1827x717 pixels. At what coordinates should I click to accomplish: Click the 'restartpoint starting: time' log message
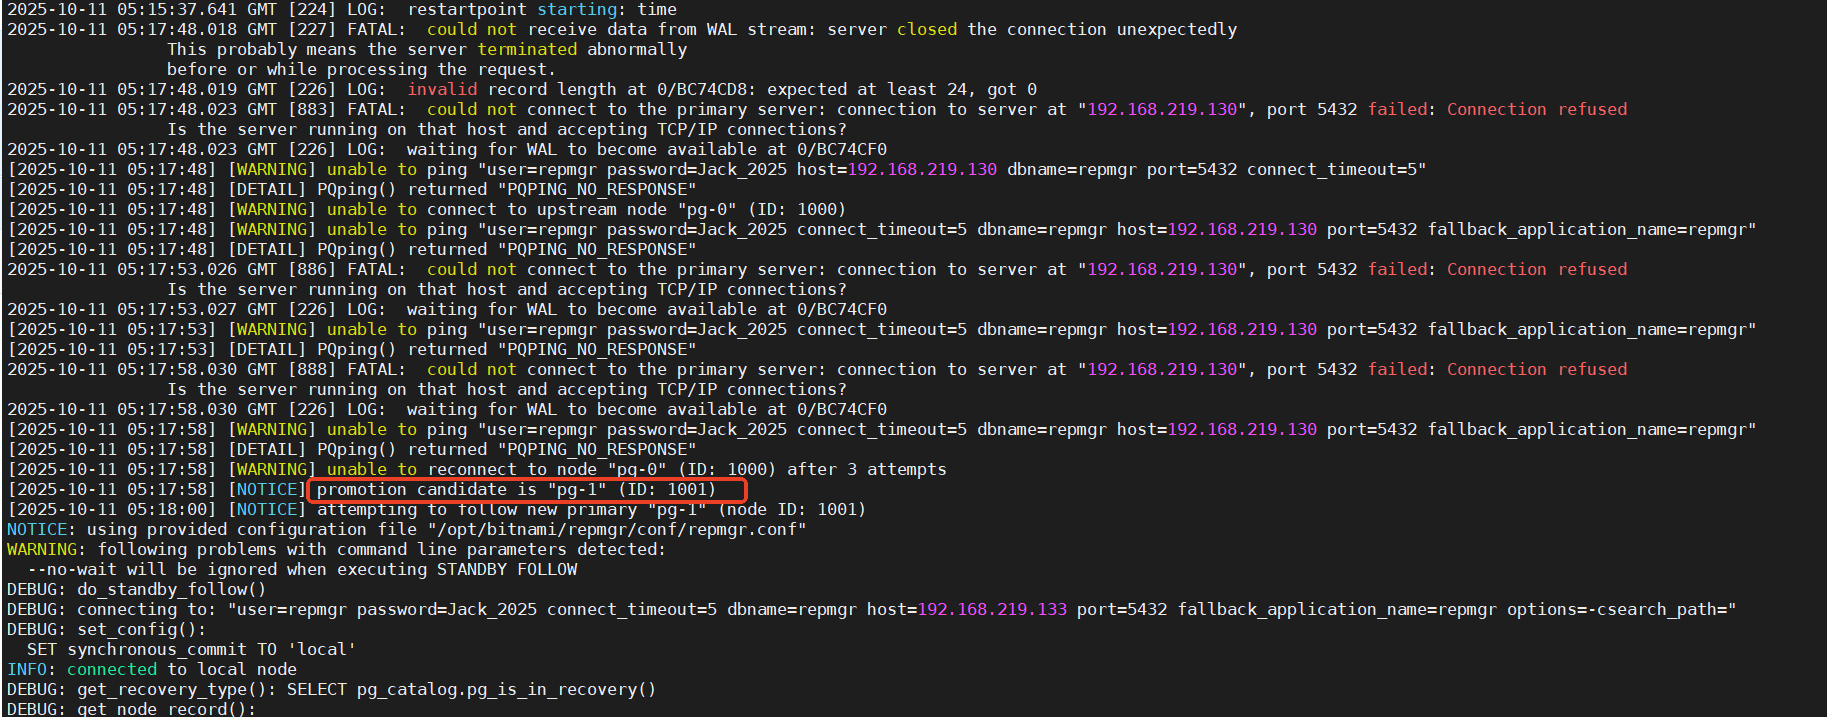coord(542,9)
